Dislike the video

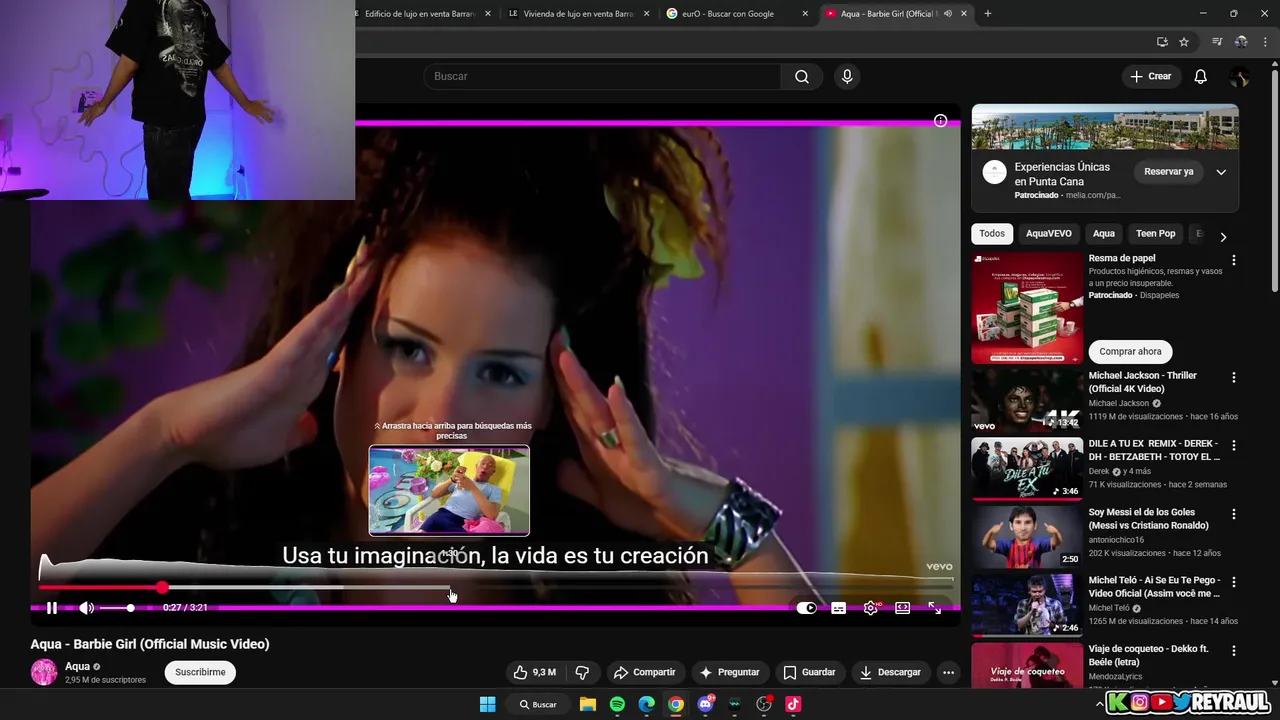tap(582, 672)
